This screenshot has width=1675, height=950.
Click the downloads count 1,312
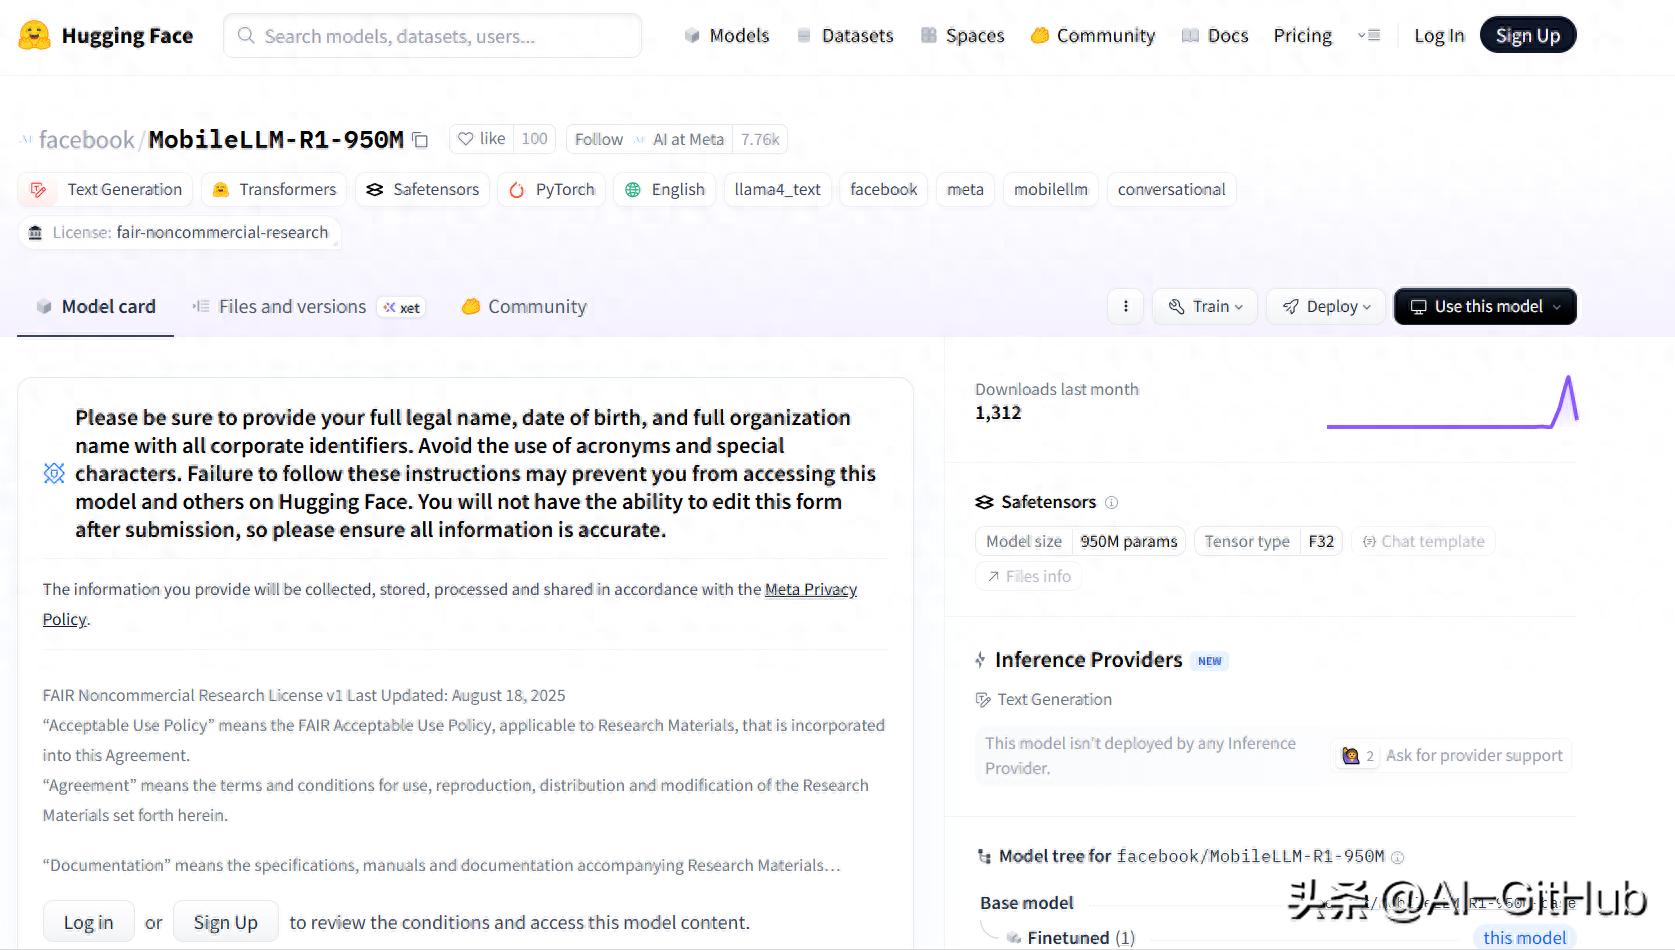coord(998,413)
